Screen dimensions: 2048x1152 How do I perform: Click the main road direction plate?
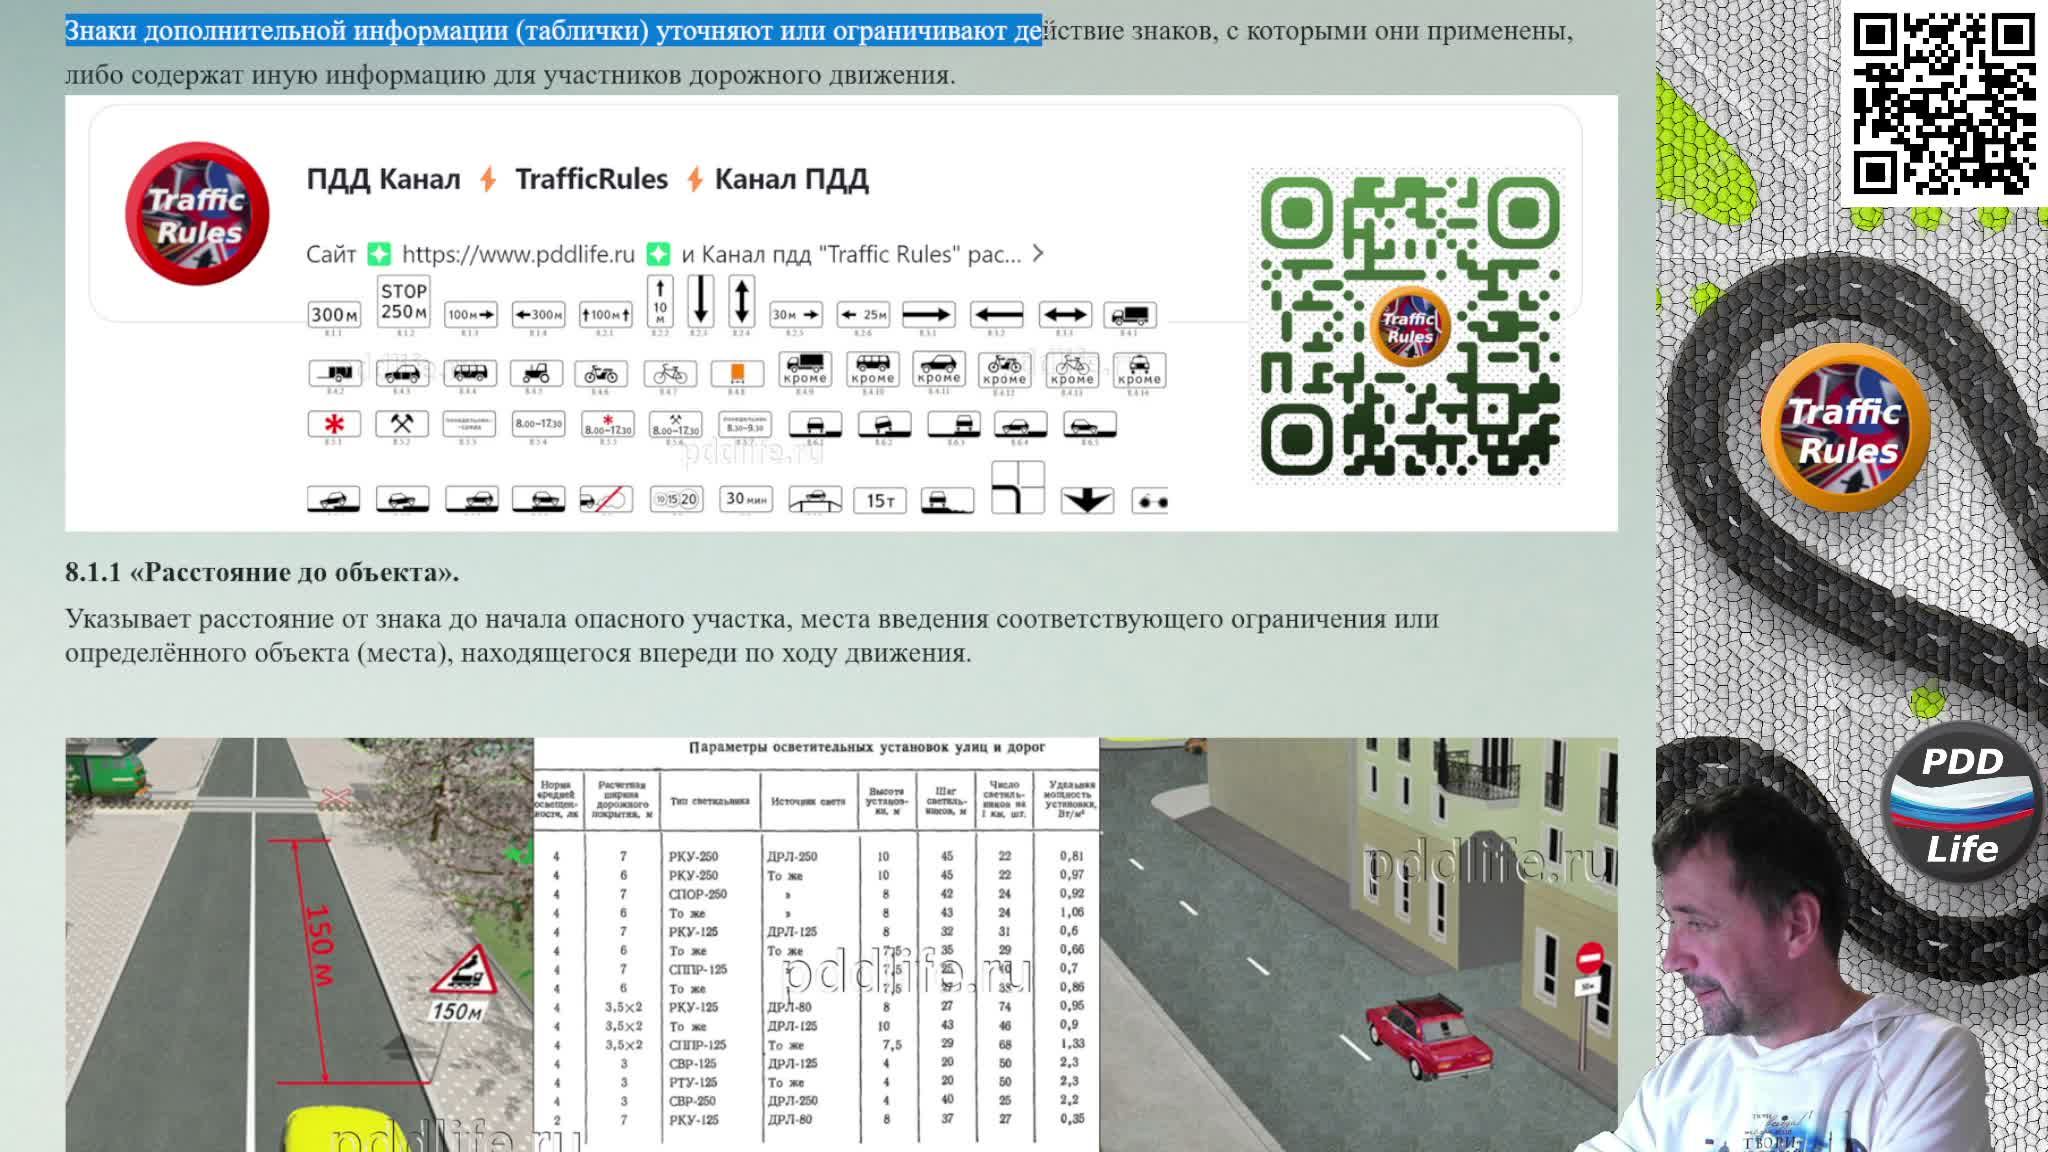point(1018,487)
